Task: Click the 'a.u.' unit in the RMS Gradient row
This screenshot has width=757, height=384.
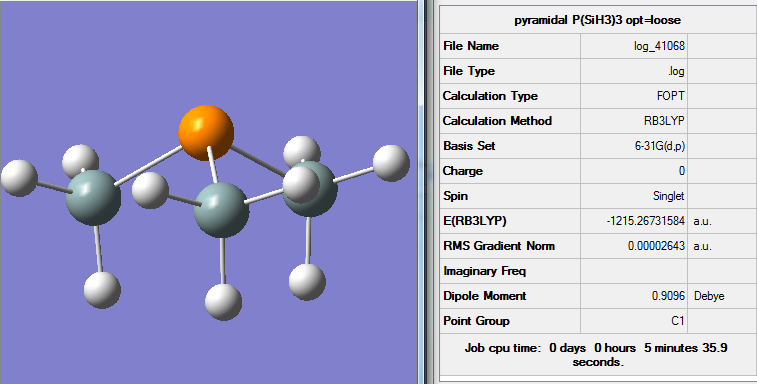Action: pos(702,246)
